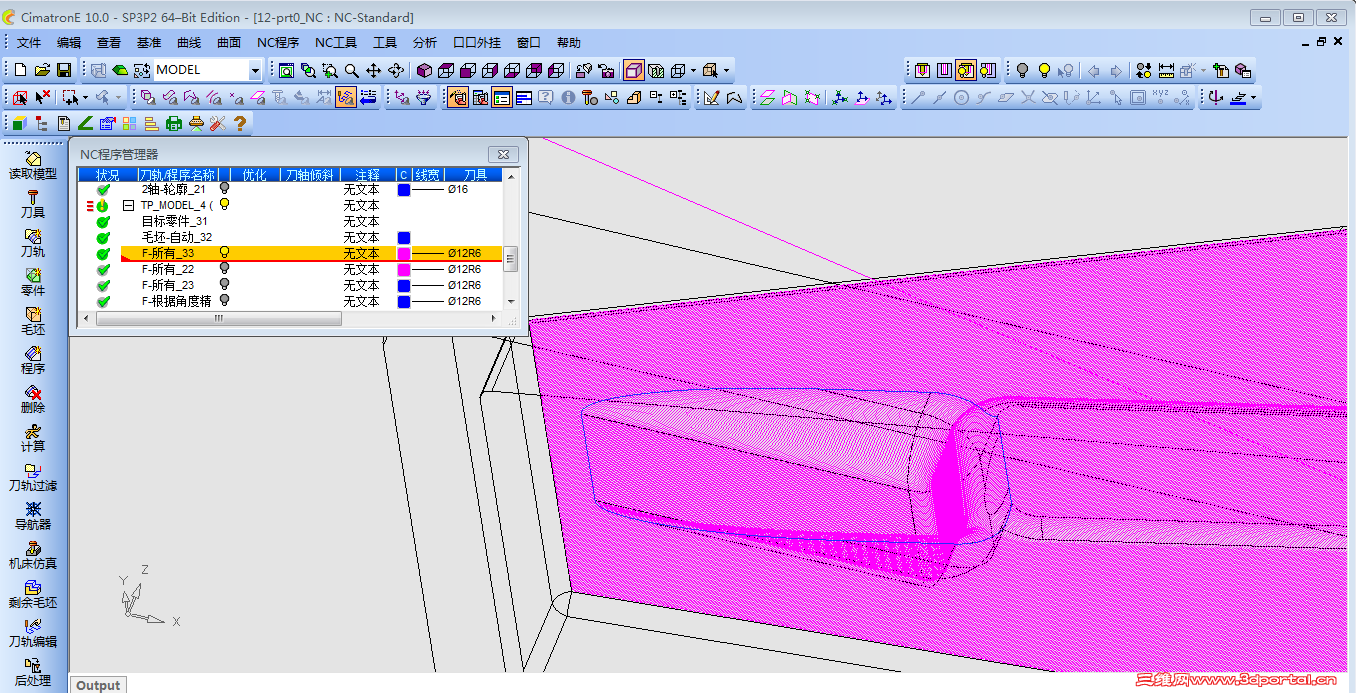Image resolution: width=1356 pixels, height=693 pixels.
Task: Open the 查看 menu
Action: click(x=109, y=43)
